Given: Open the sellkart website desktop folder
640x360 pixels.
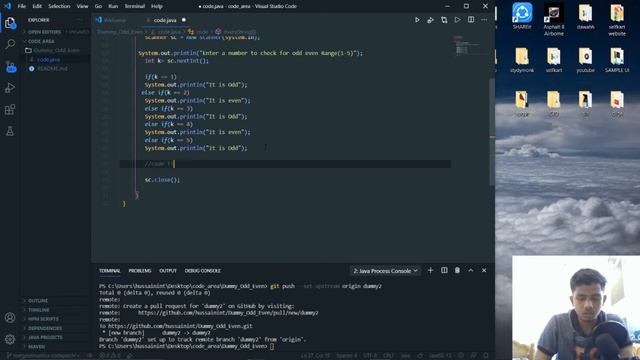Looking at the screenshot, I should pyautogui.click(x=617, y=20).
